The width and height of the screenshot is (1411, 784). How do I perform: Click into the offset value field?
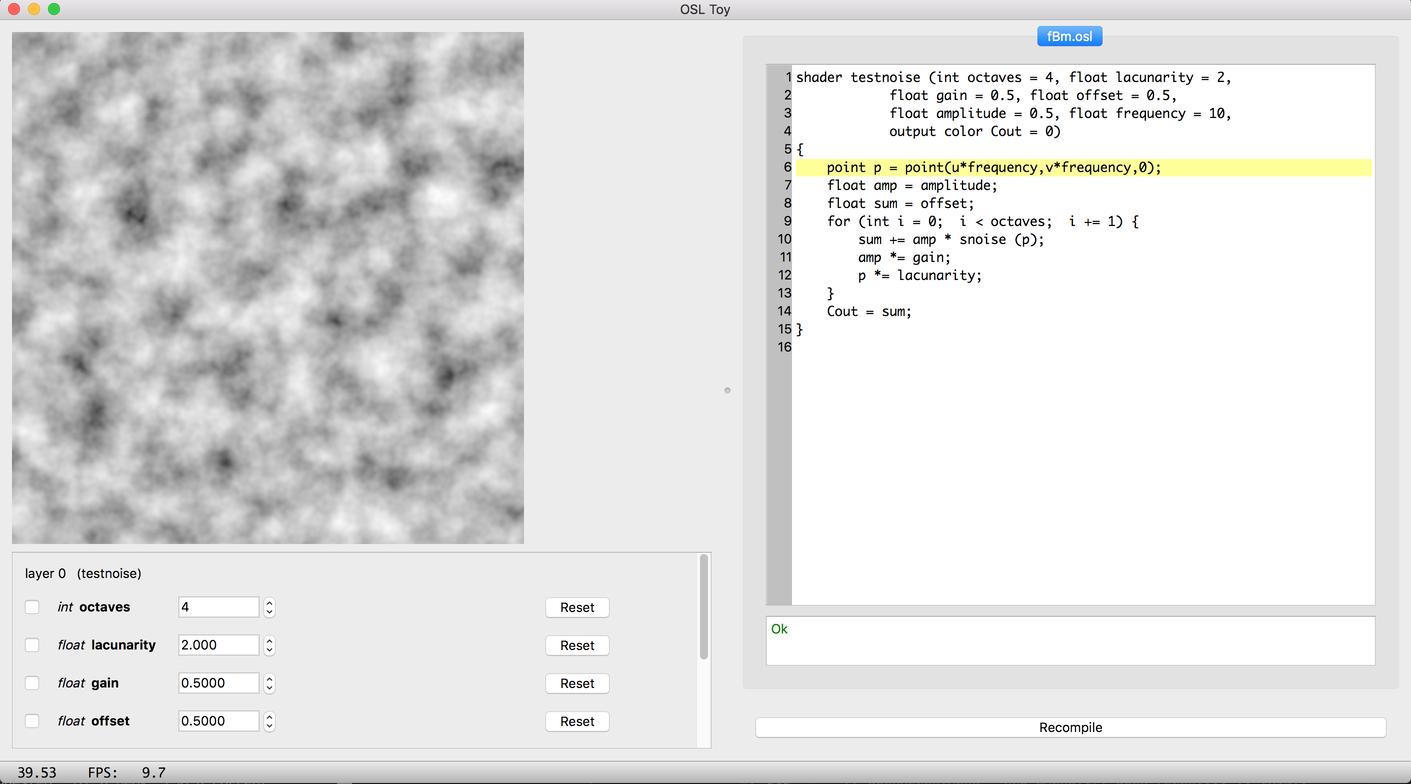(218, 721)
